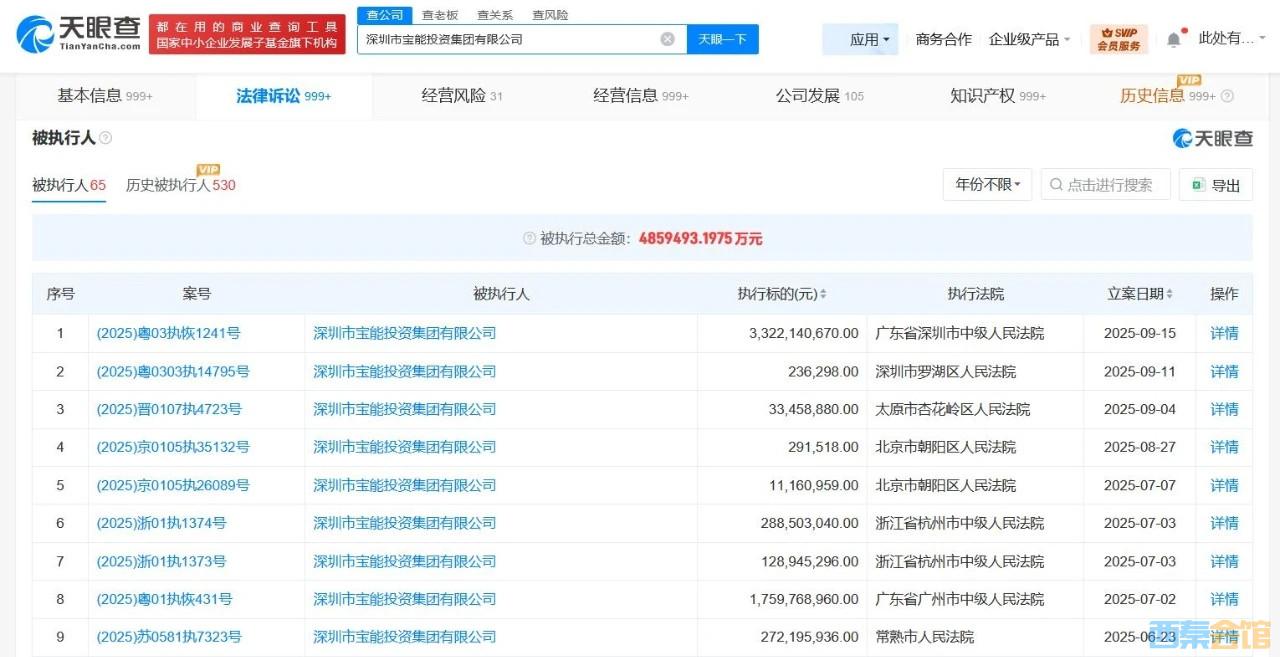Viewport: 1280px width, 657px height.
Task: Switch to 查公司 search tab
Action: point(385,15)
